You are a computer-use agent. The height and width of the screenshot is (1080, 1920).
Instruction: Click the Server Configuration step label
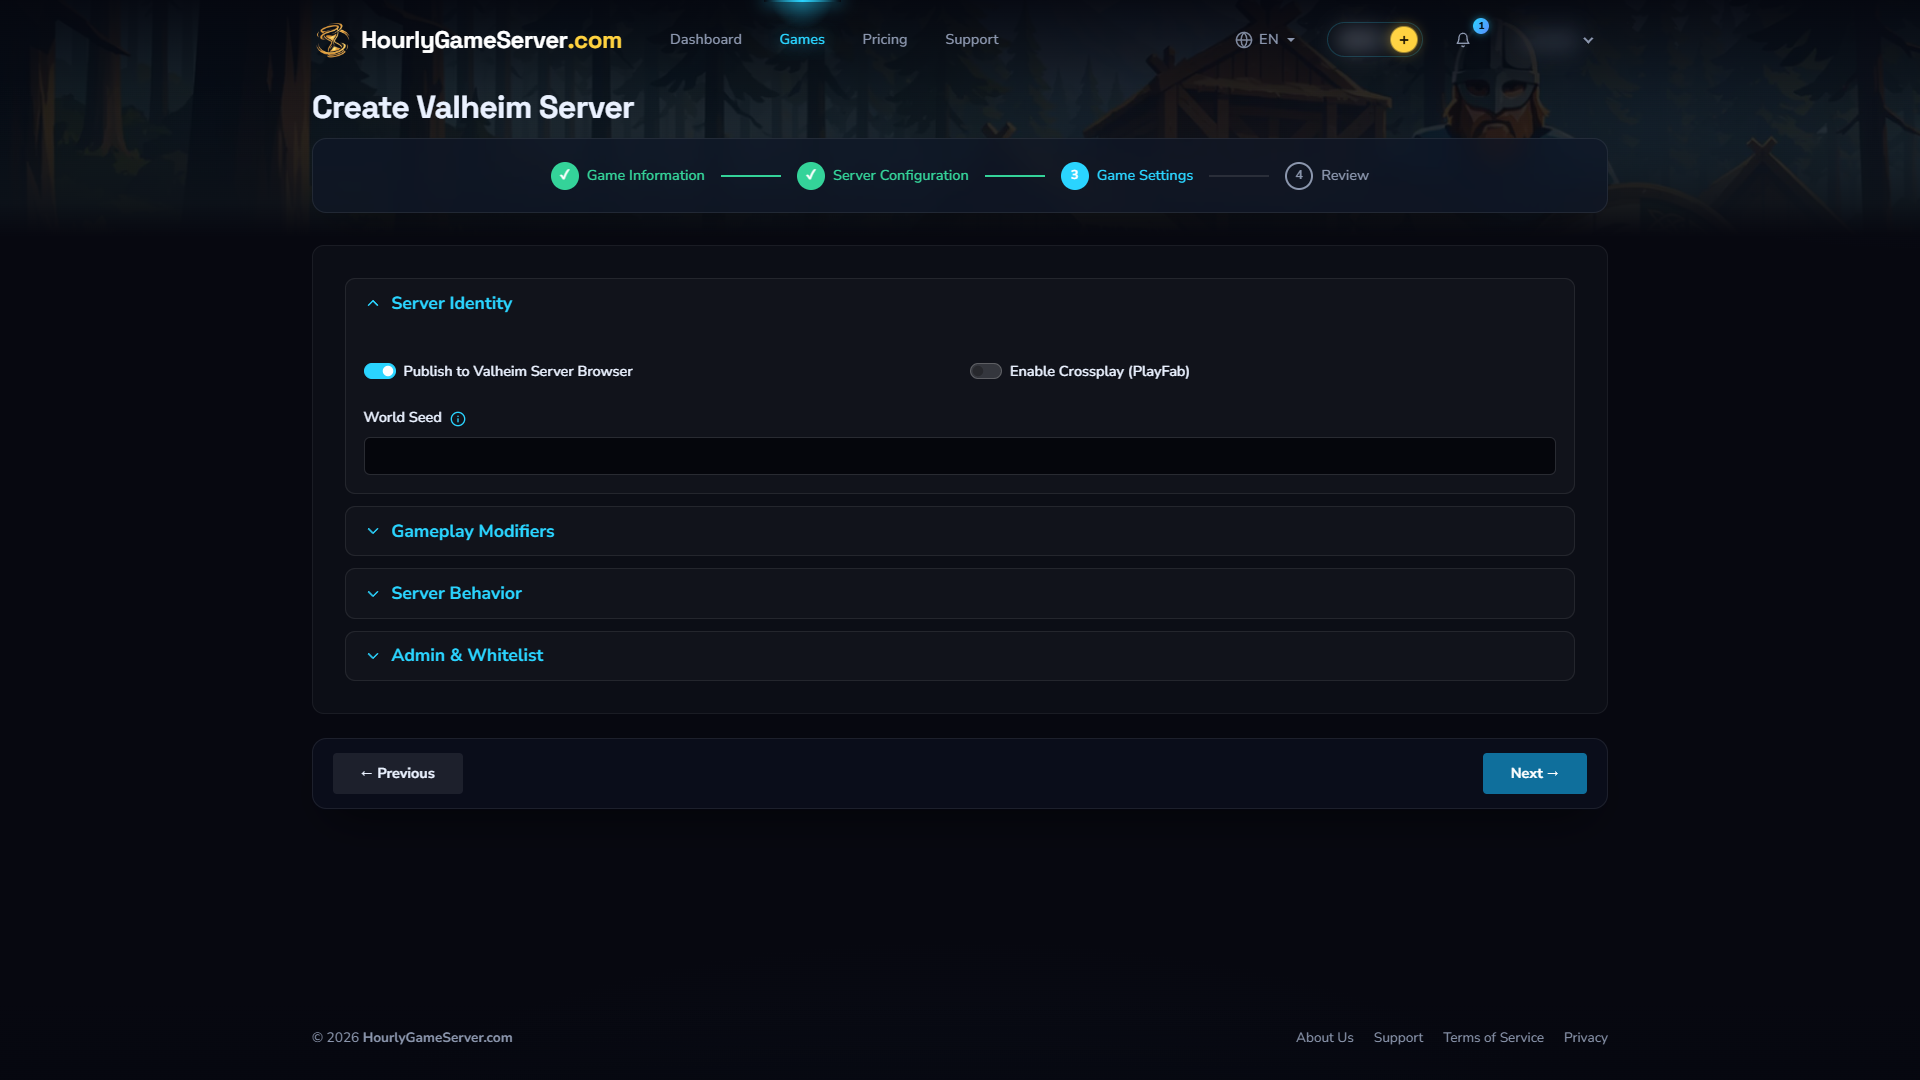tap(901, 175)
